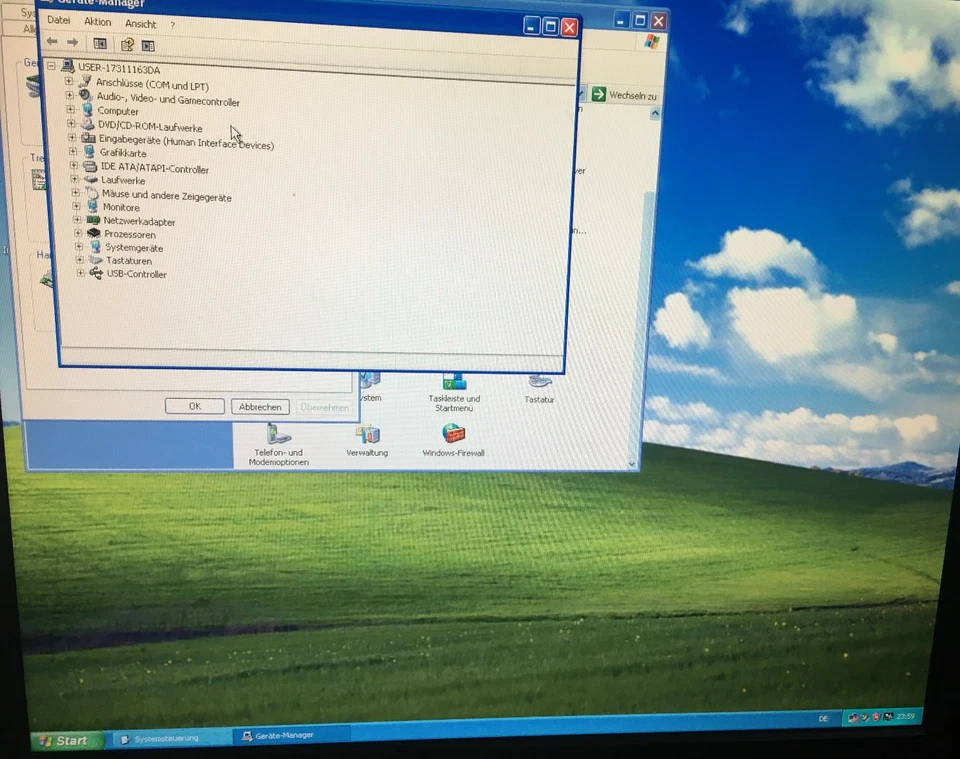This screenshot has height=759, width=960.
Task: Click the Forward arrow toolbar icon
Action: pyautogui.click(x=71, y=43)
